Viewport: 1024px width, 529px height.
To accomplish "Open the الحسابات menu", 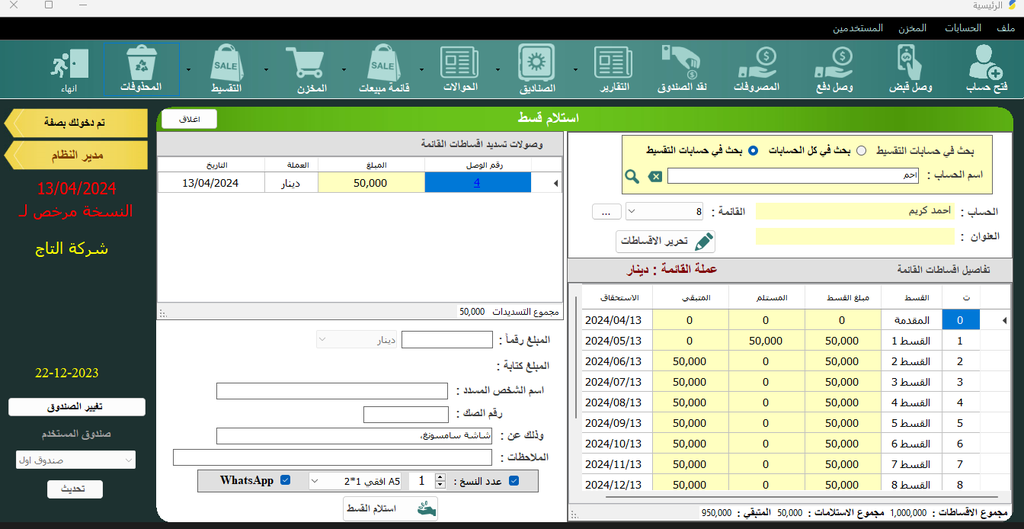I will [x=962, y=29].
